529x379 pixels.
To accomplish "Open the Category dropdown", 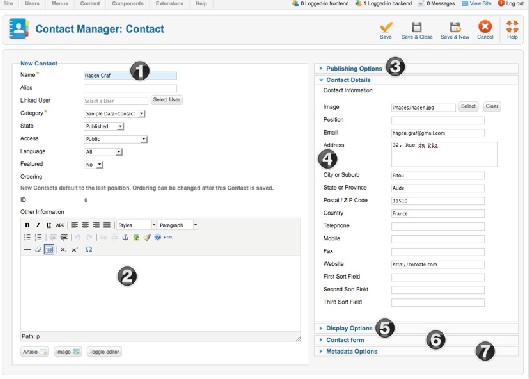I will pos(114,114).
